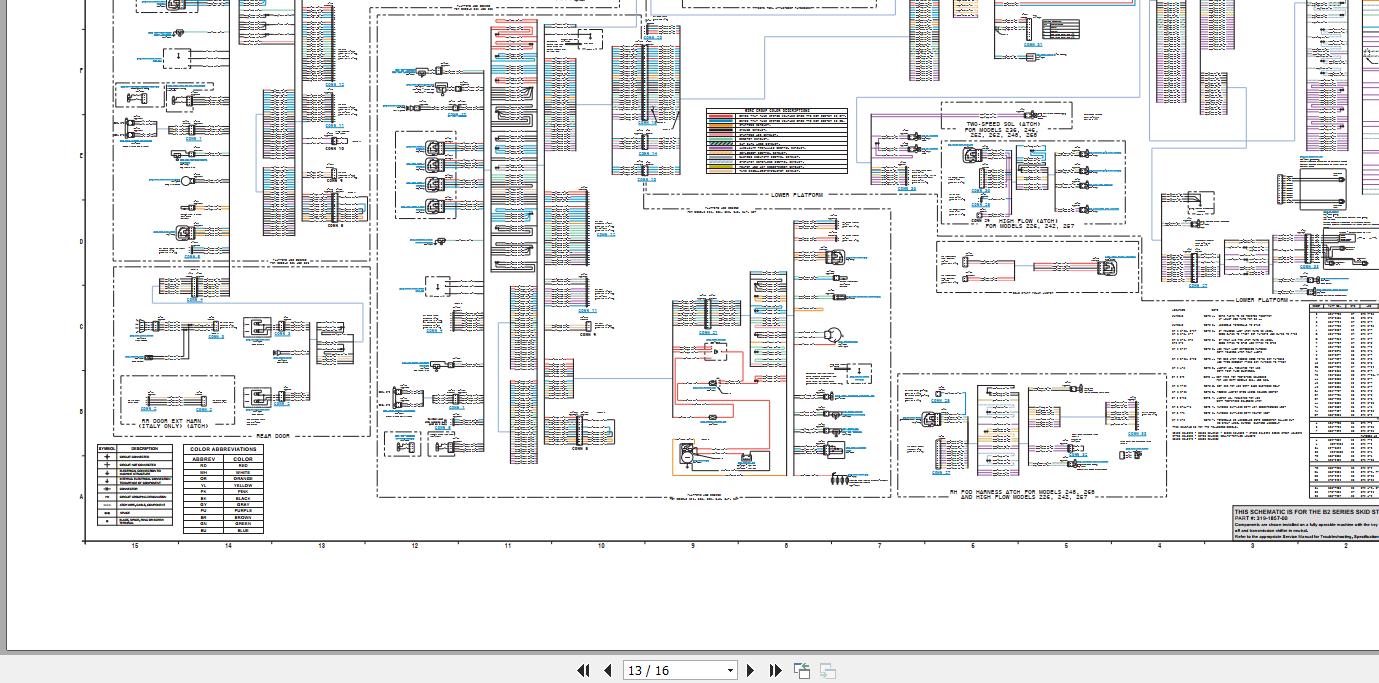Image resolution: width=1379 pixels, height=683 pixels.
Task: Click the wire group color descriptions legend
Action: pos(776,142)
